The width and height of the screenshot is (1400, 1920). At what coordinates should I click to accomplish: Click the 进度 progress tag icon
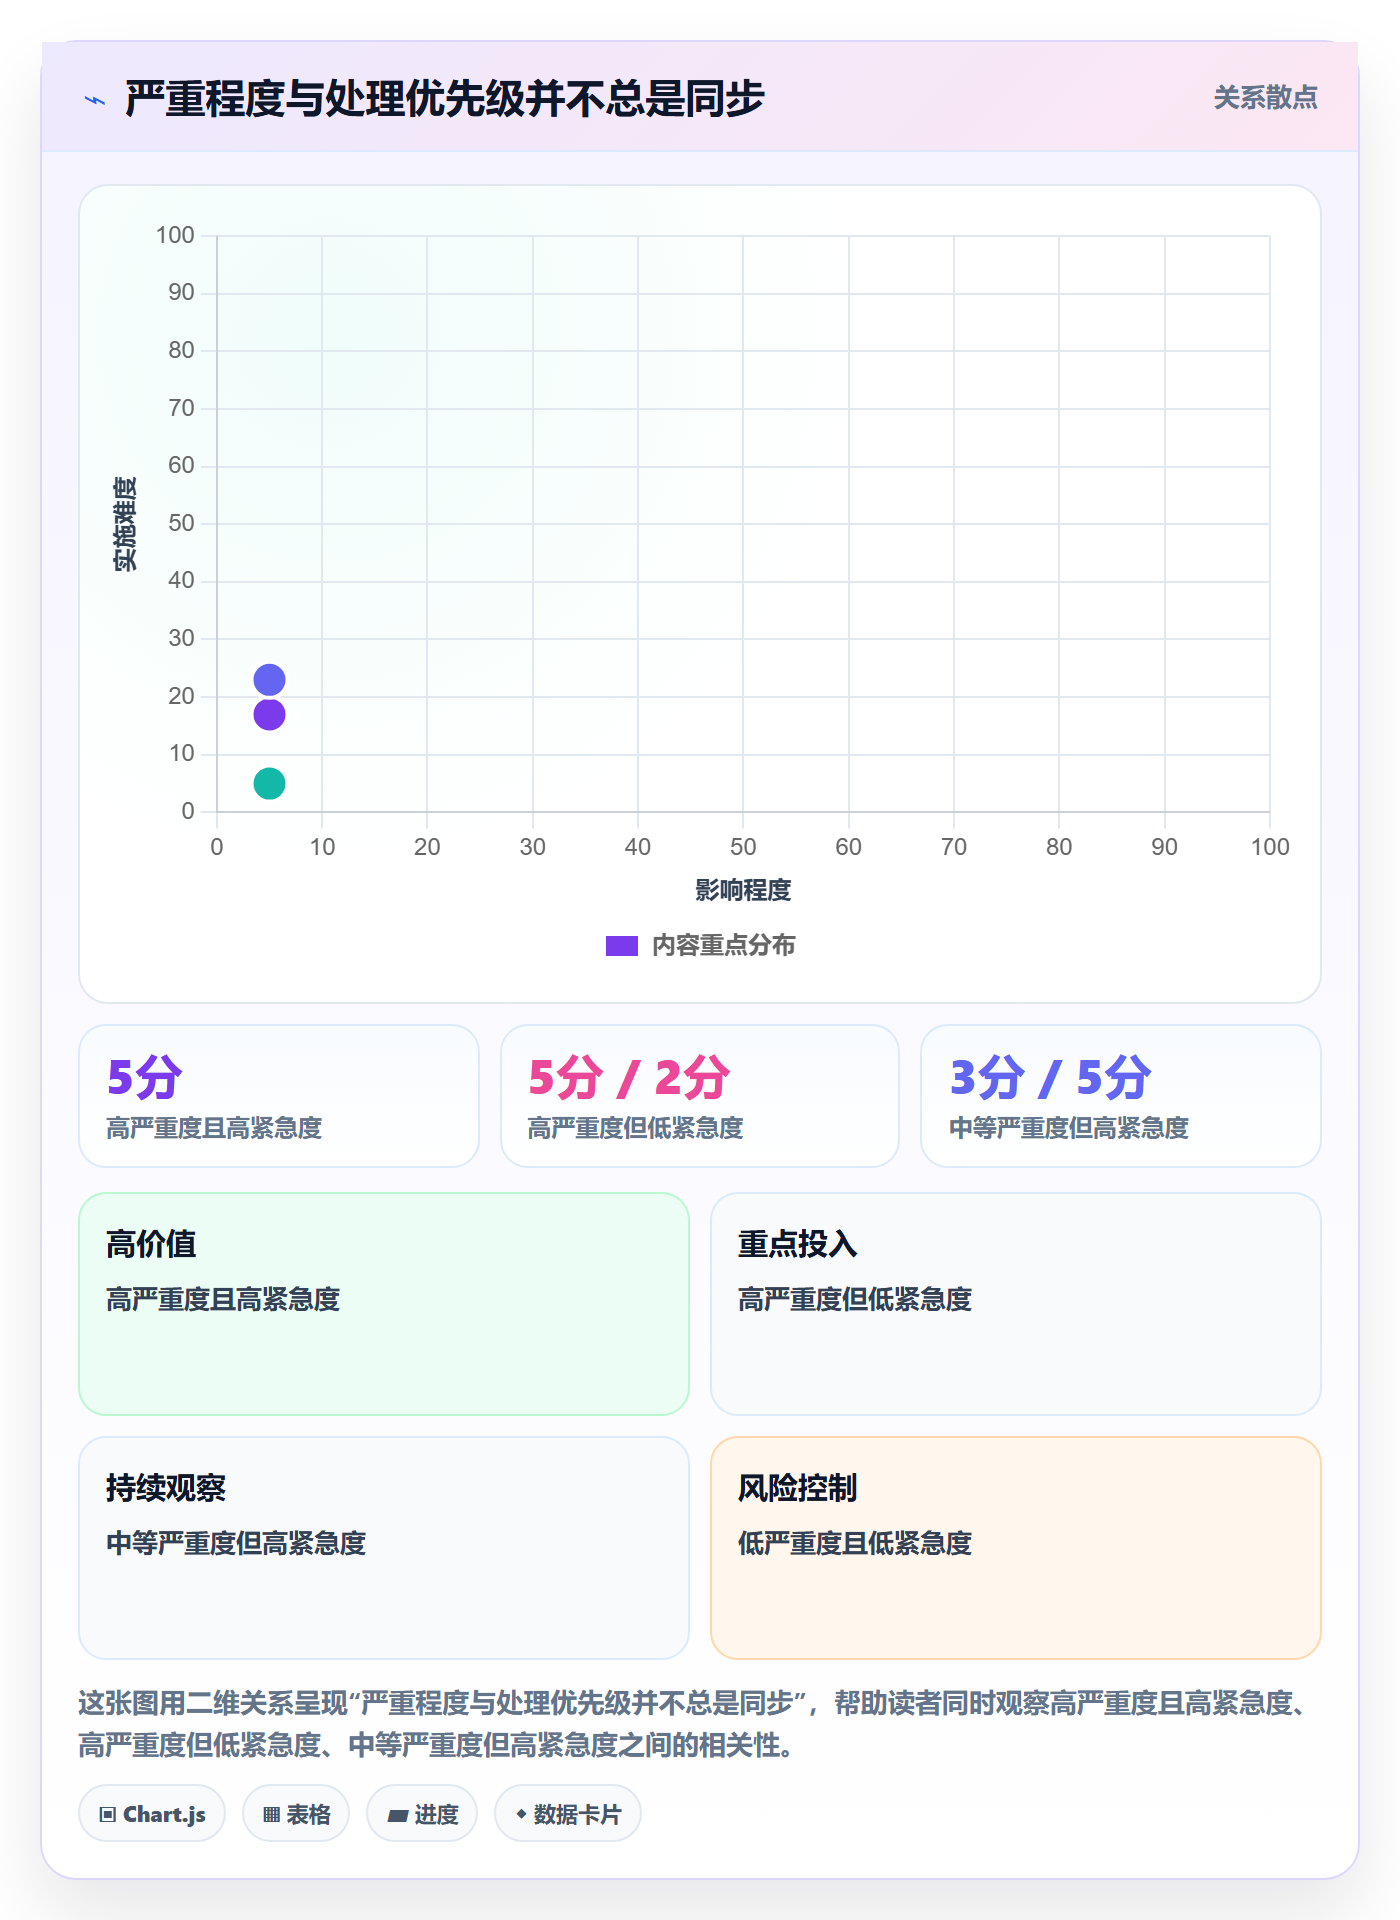pyautogui.click(x=398, y=1815)
